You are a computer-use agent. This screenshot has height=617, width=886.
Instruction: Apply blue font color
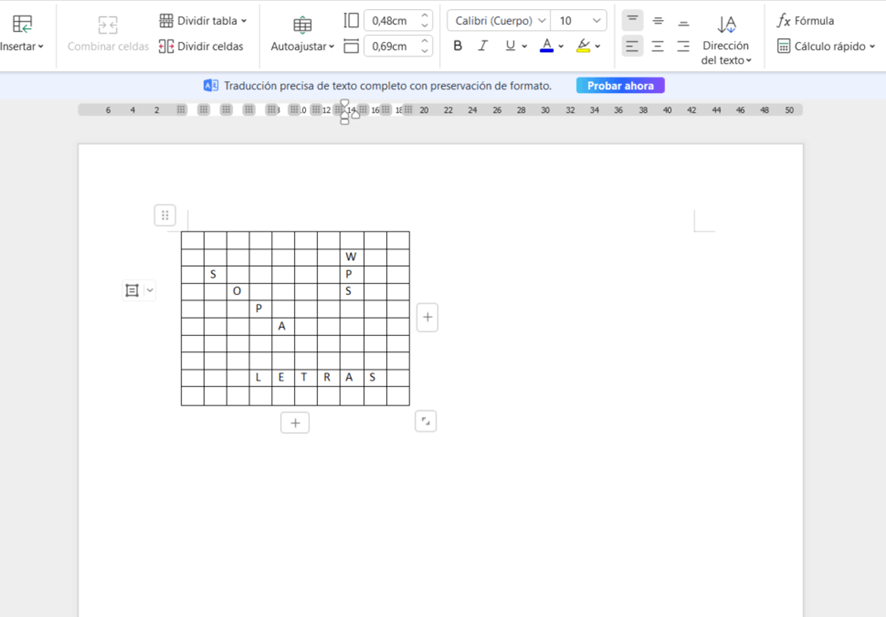(x=546, y=46)
